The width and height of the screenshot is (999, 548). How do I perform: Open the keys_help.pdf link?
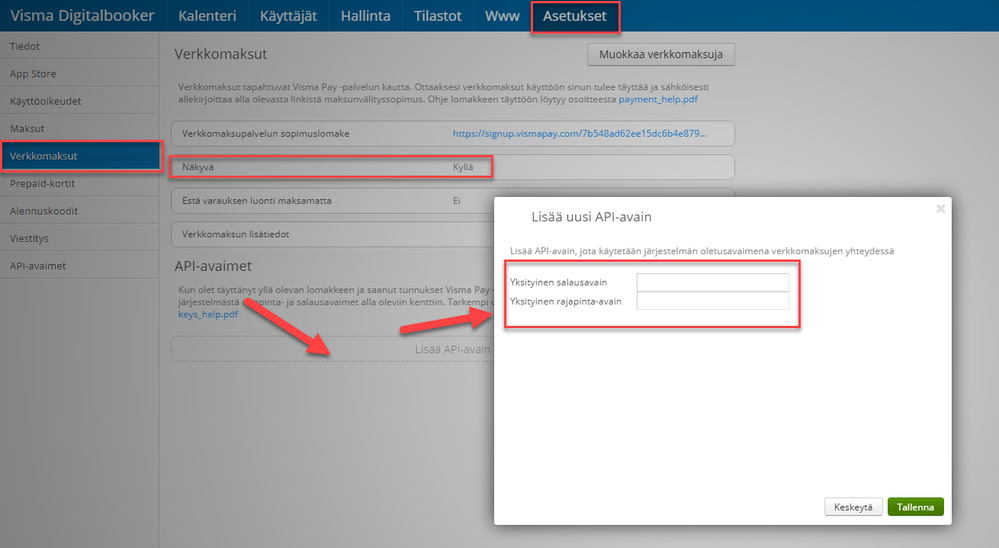pos(208,314)
